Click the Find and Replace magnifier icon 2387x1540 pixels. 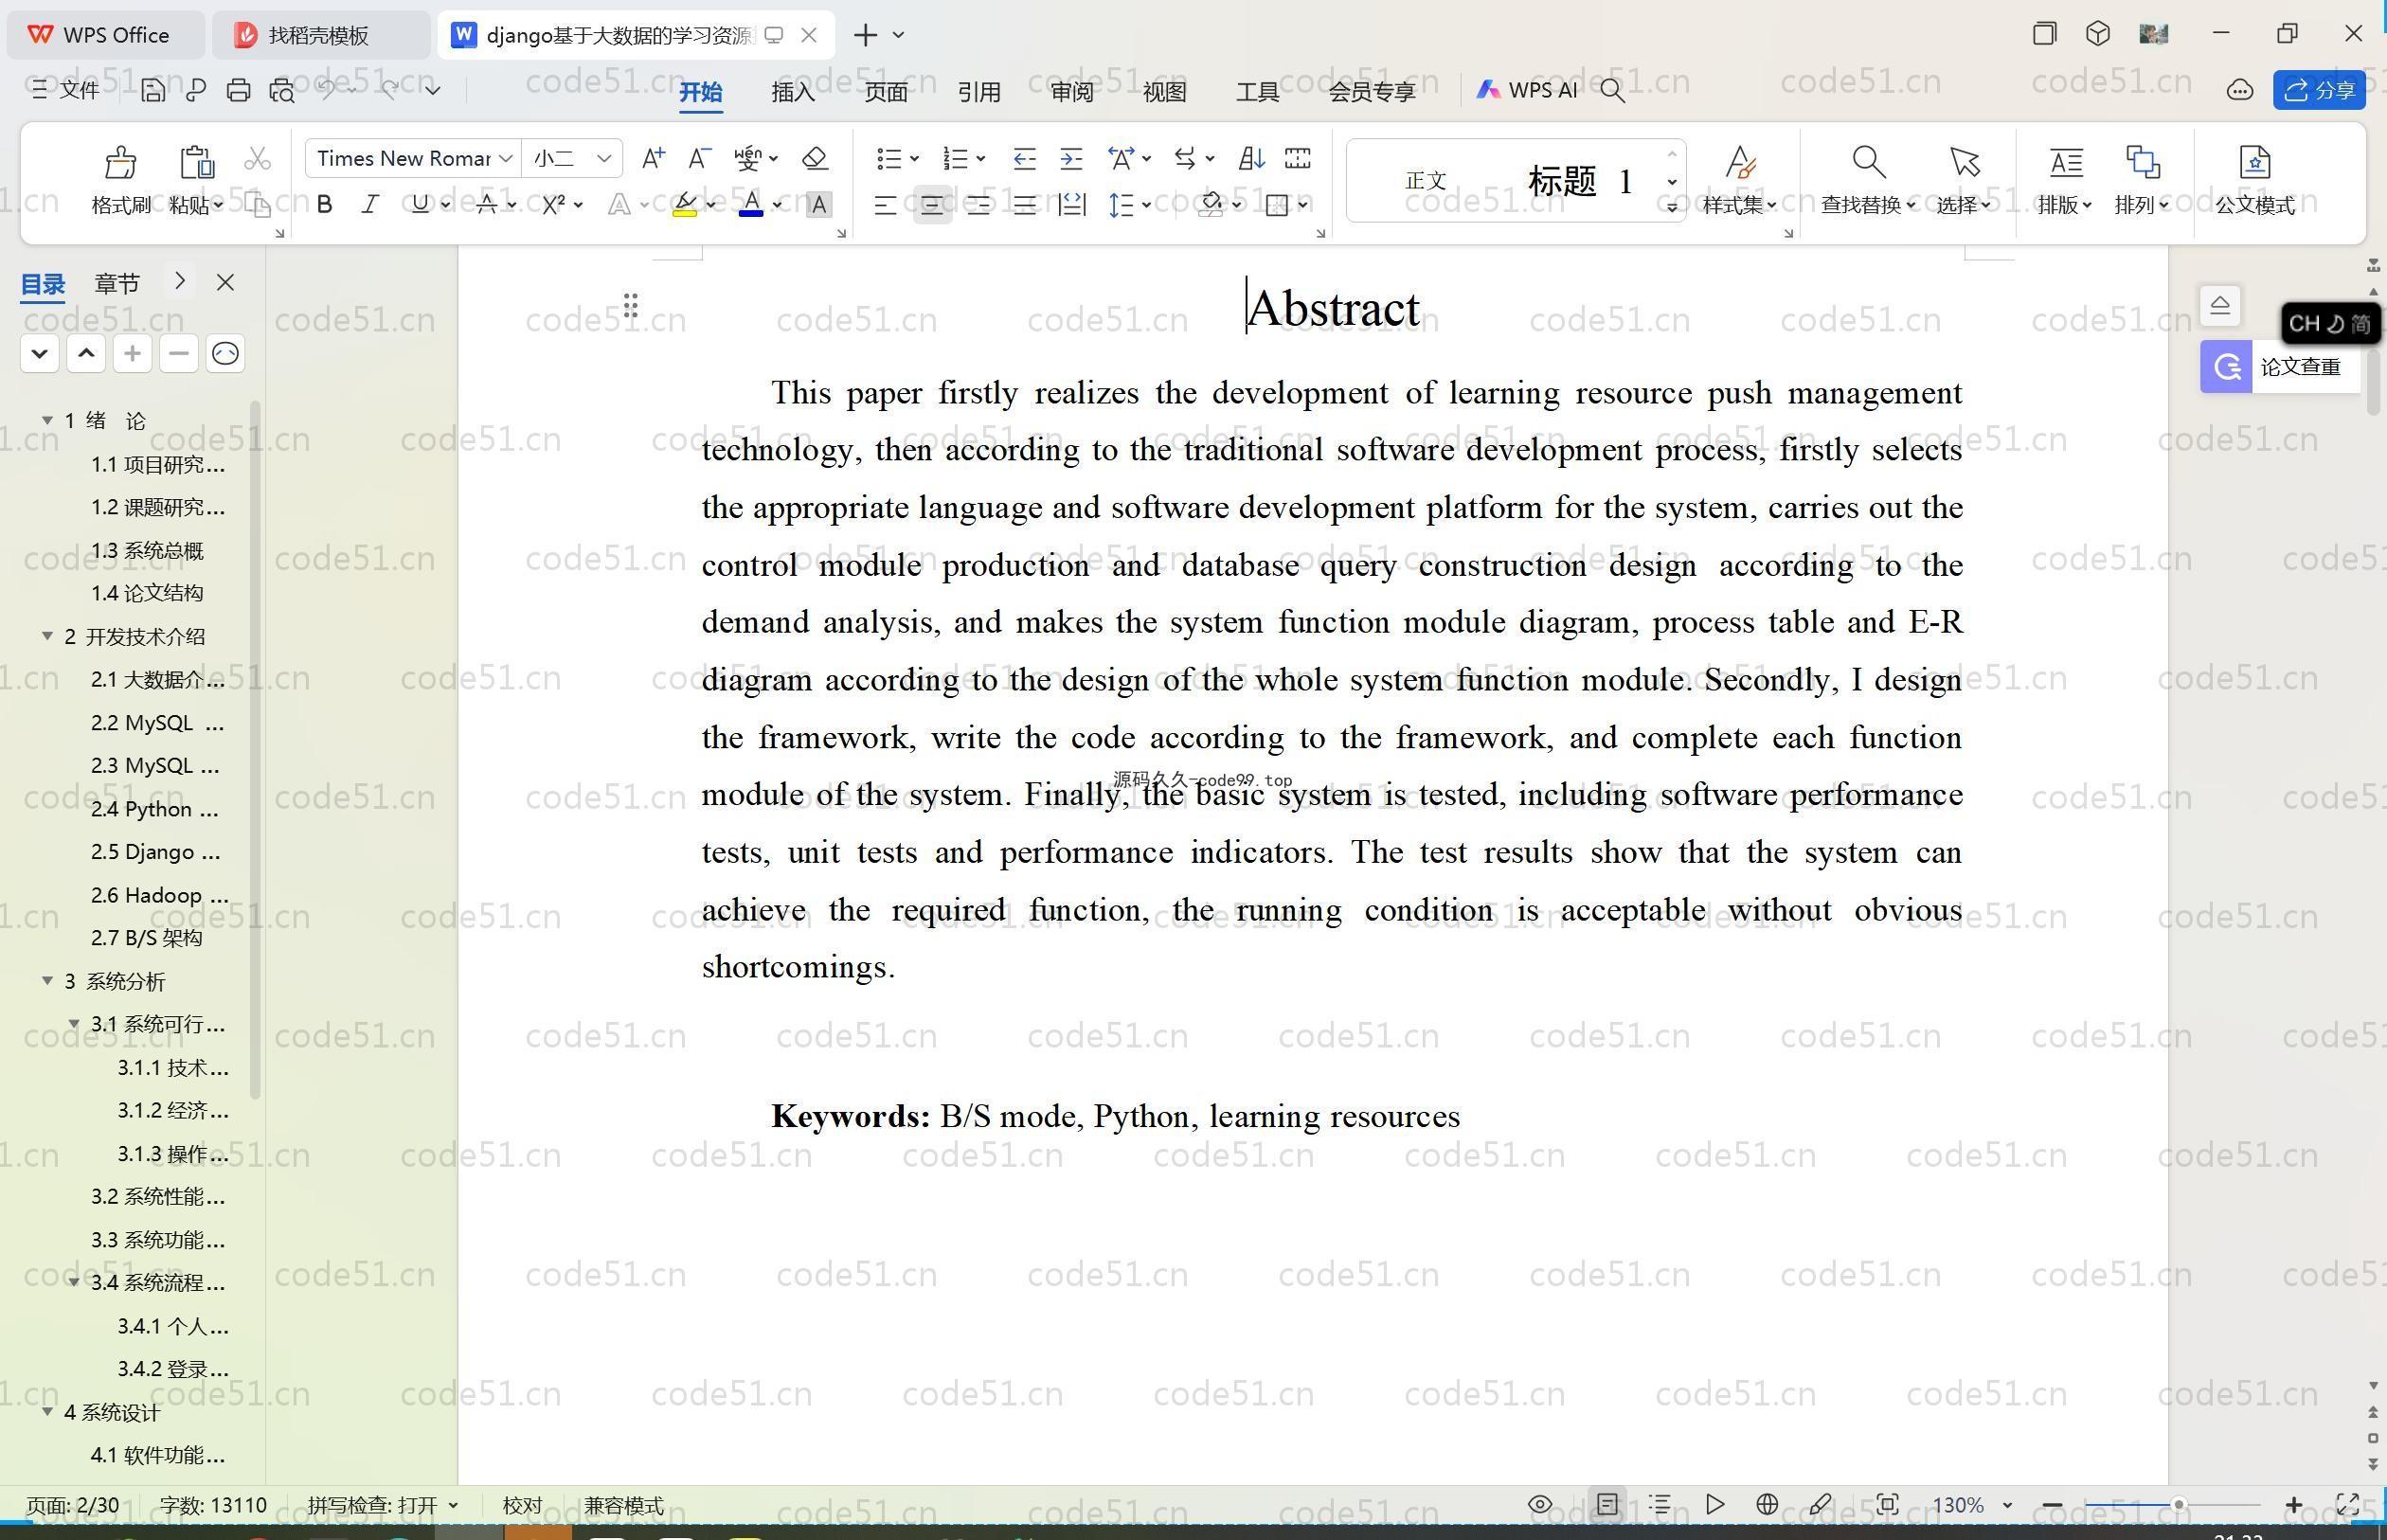[1868, 162]
